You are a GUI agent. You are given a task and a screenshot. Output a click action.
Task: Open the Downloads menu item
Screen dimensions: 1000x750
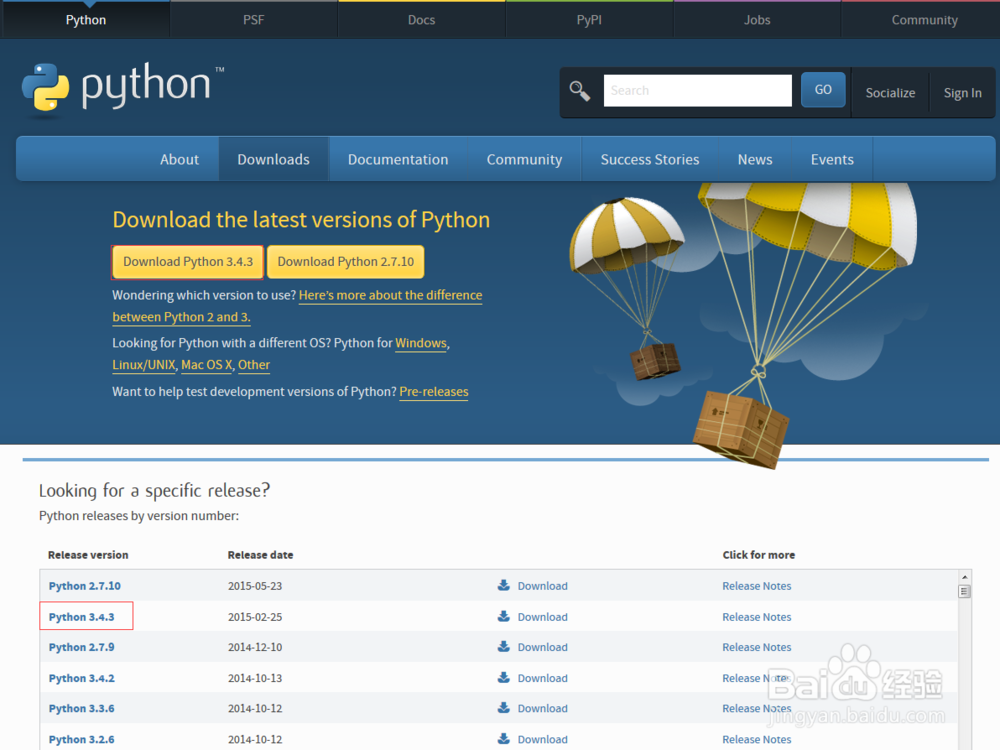274,159
